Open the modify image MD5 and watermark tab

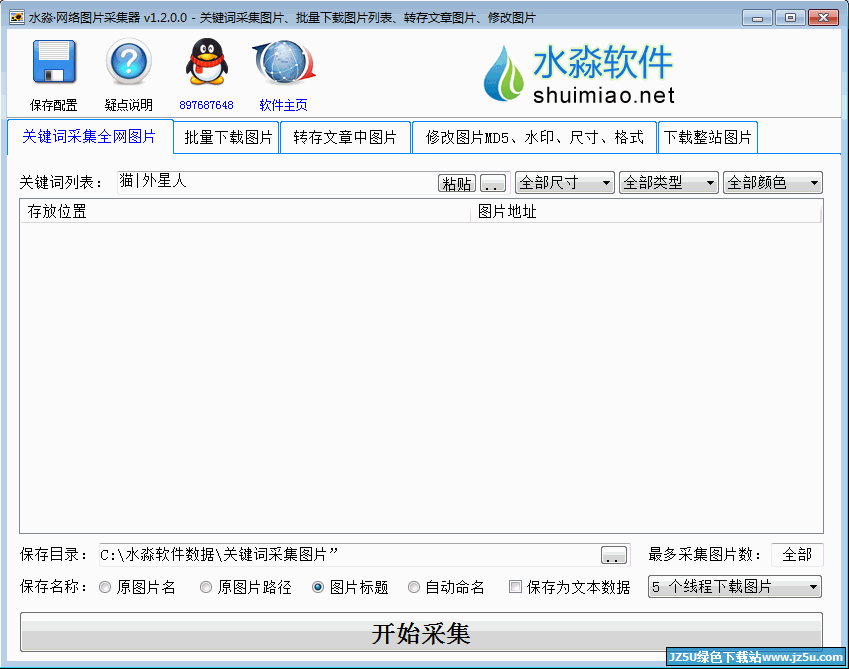[534, 138]
